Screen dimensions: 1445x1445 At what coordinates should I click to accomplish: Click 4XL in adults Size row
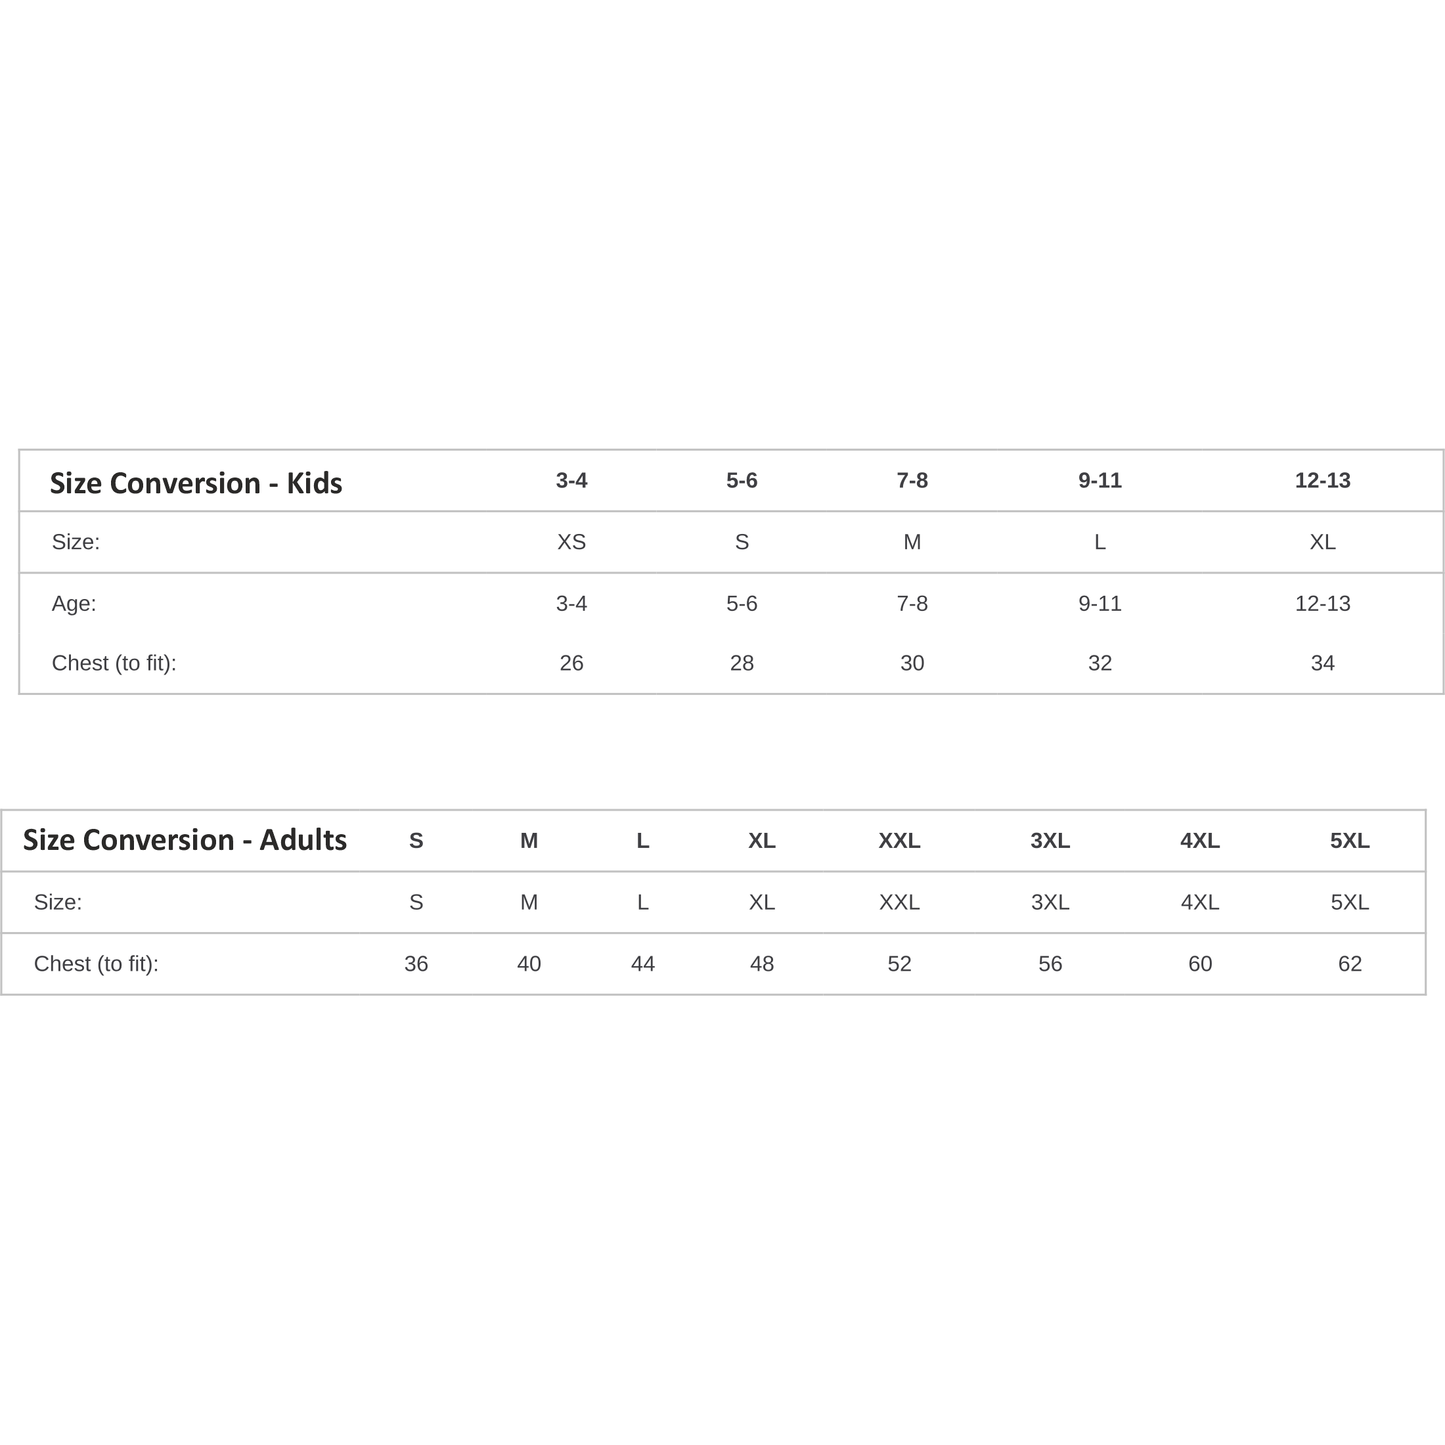(1199, 902)
